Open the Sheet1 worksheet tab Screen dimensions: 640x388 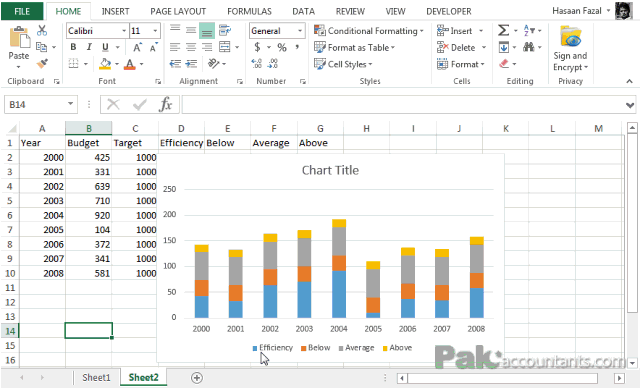tap(96, 377)
